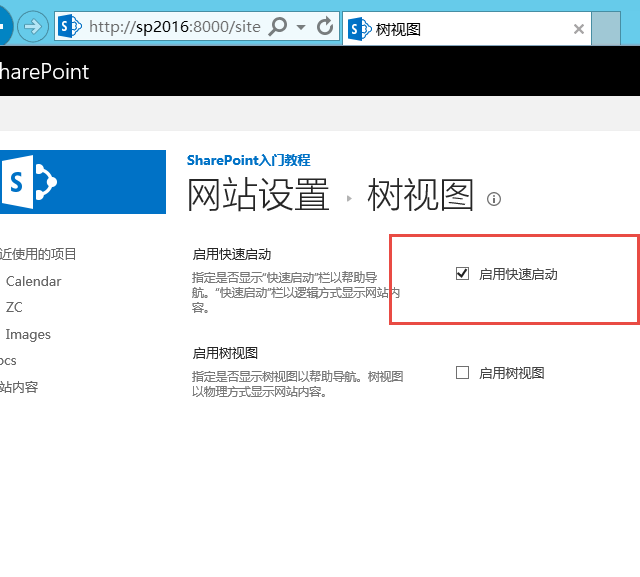640x577 pixels.
Task: Check the 启用树视图 checkbox
Action: click(462, 373)
